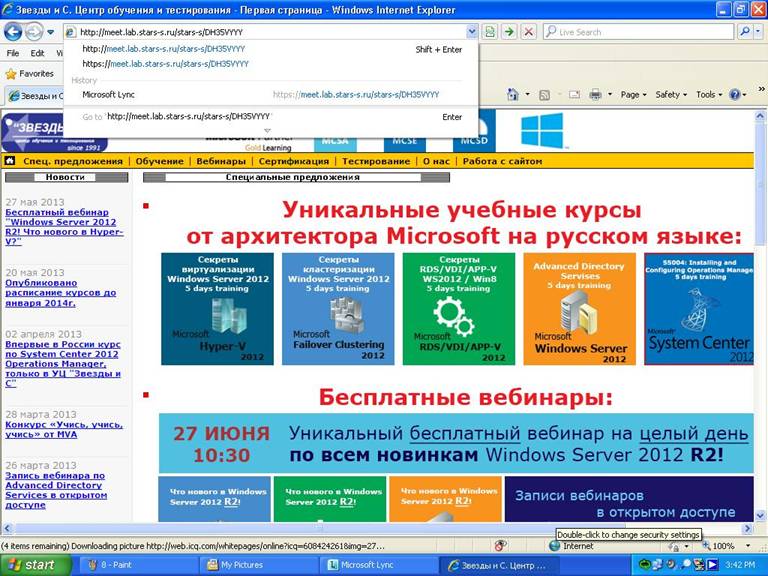
Task: Open the 100% zoom level dropdown
Action: tap(748, 546)
